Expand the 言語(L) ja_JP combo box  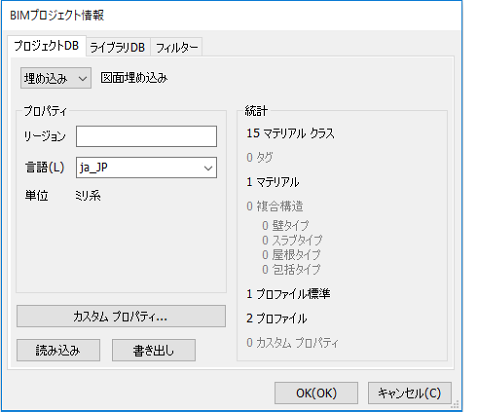pos(146,167)
